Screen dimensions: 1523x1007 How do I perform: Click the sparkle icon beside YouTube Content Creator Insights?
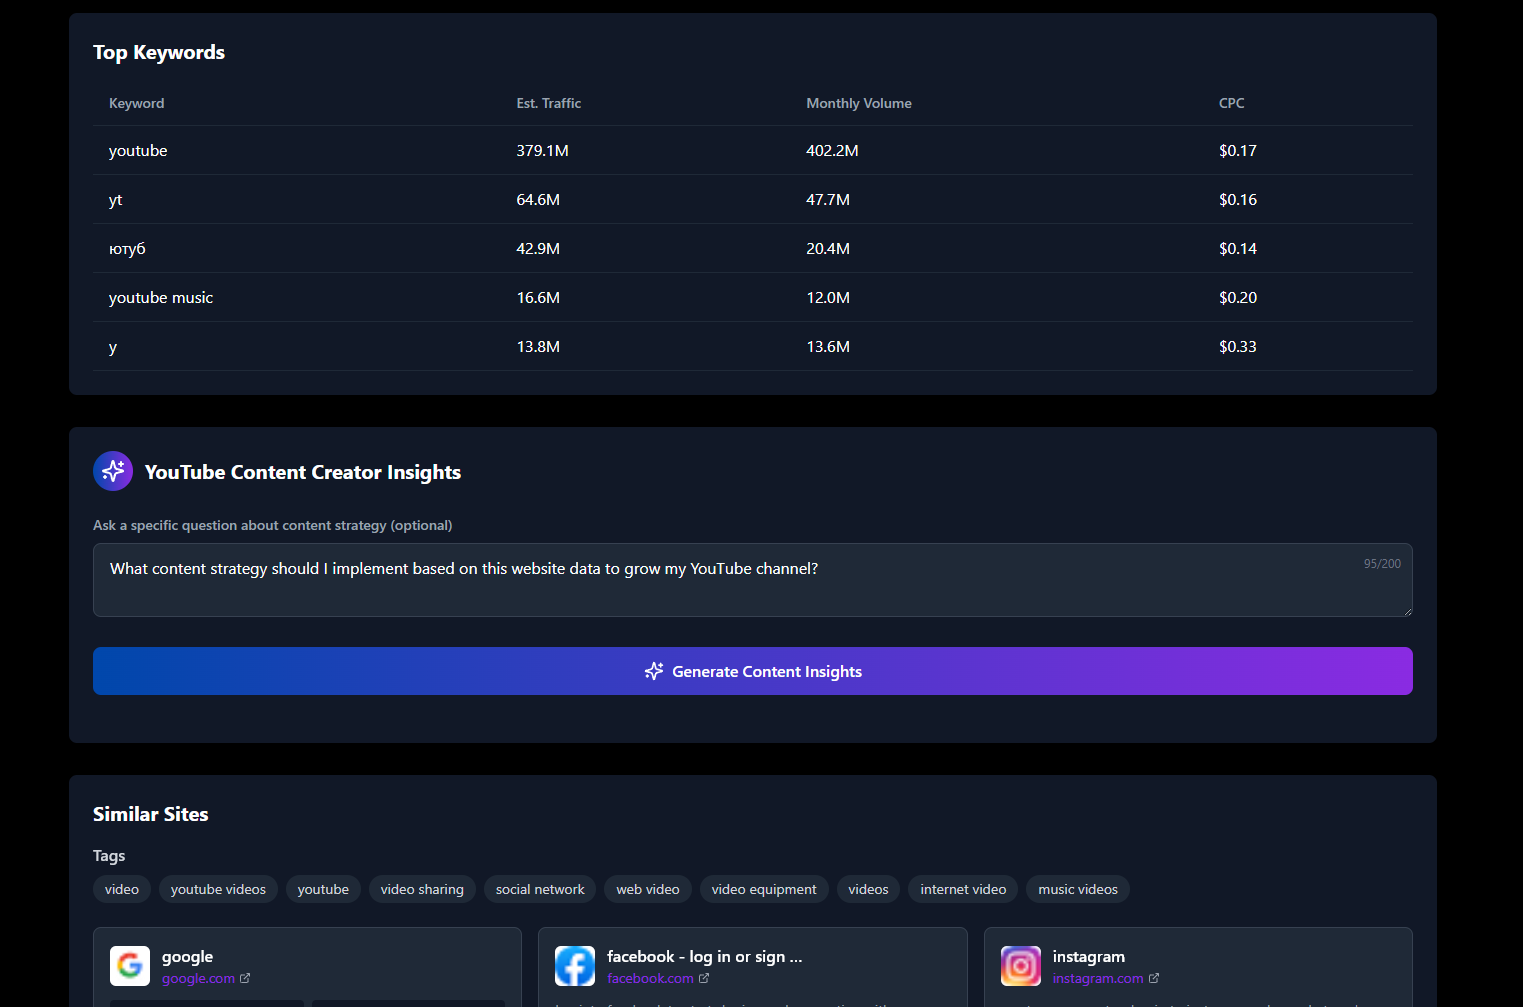[x=113, y=471]
